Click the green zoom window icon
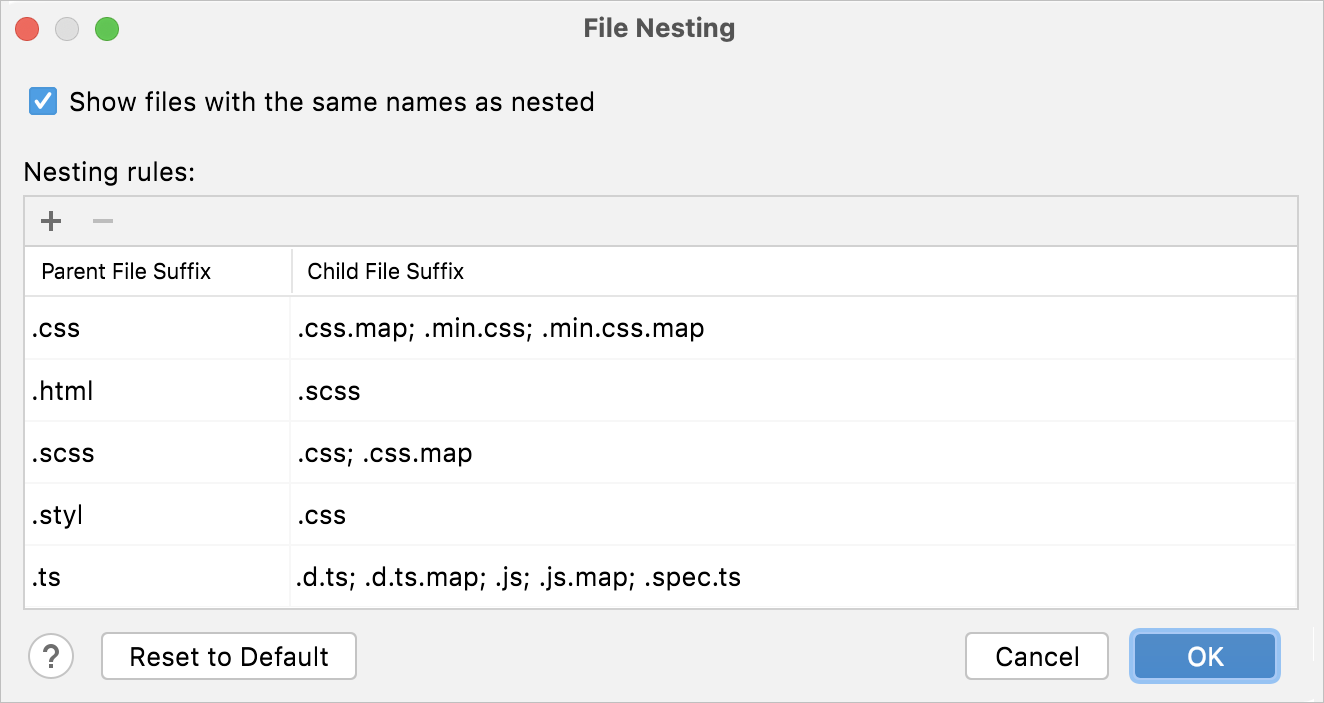This screenshot has height=703, width=1324. point(107,29)
